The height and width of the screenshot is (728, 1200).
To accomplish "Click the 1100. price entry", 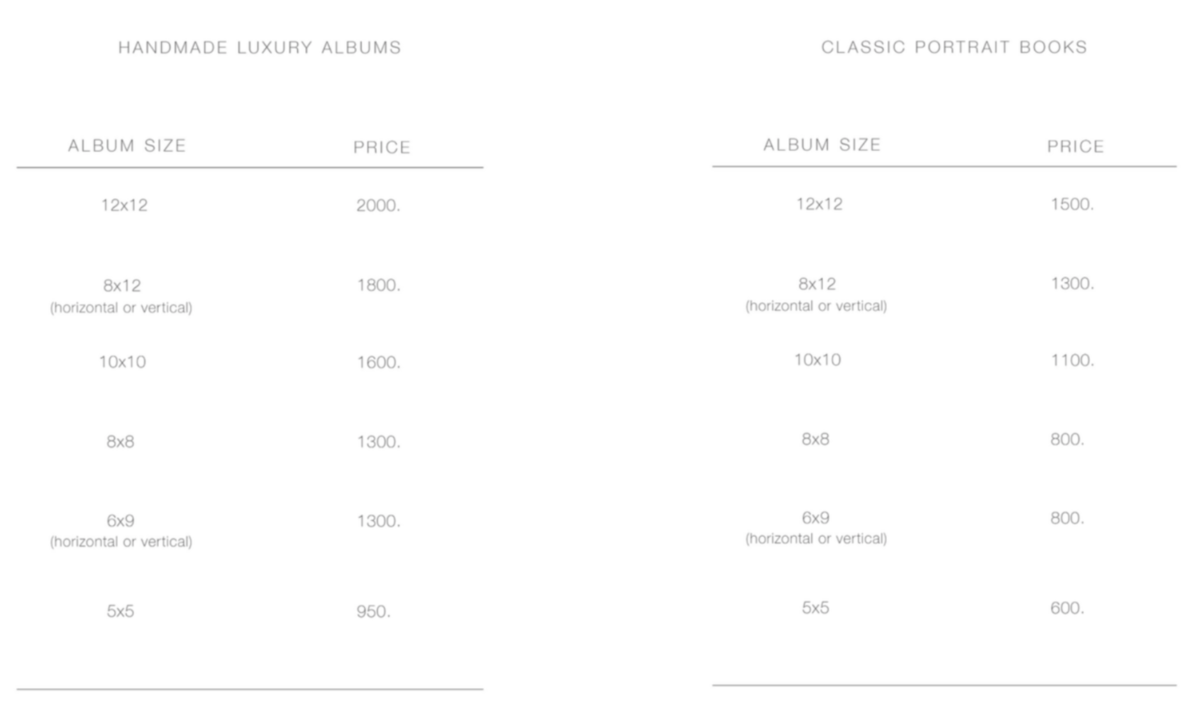I will click(1072, 360).
